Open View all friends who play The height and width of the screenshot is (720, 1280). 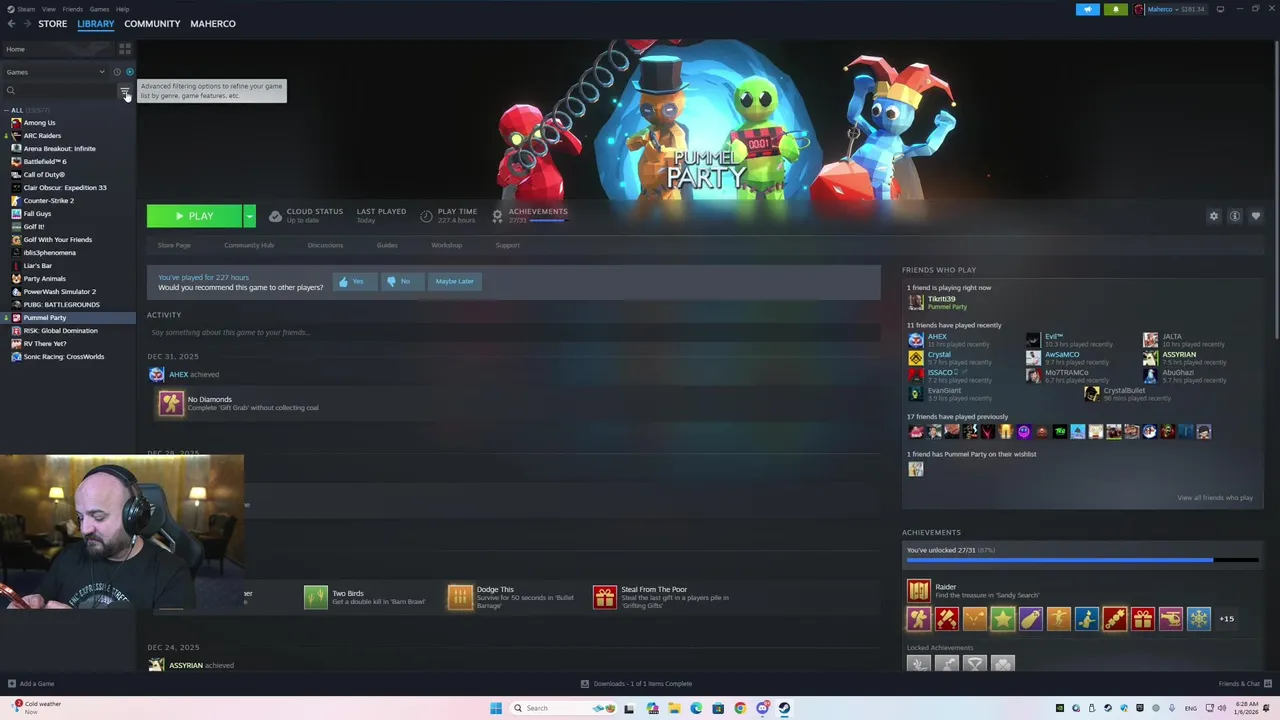(x=1215, y=498)
